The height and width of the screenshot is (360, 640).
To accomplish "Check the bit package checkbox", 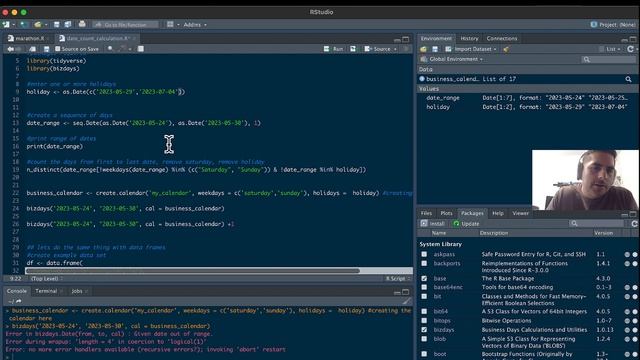I will [x=424, y=297].
